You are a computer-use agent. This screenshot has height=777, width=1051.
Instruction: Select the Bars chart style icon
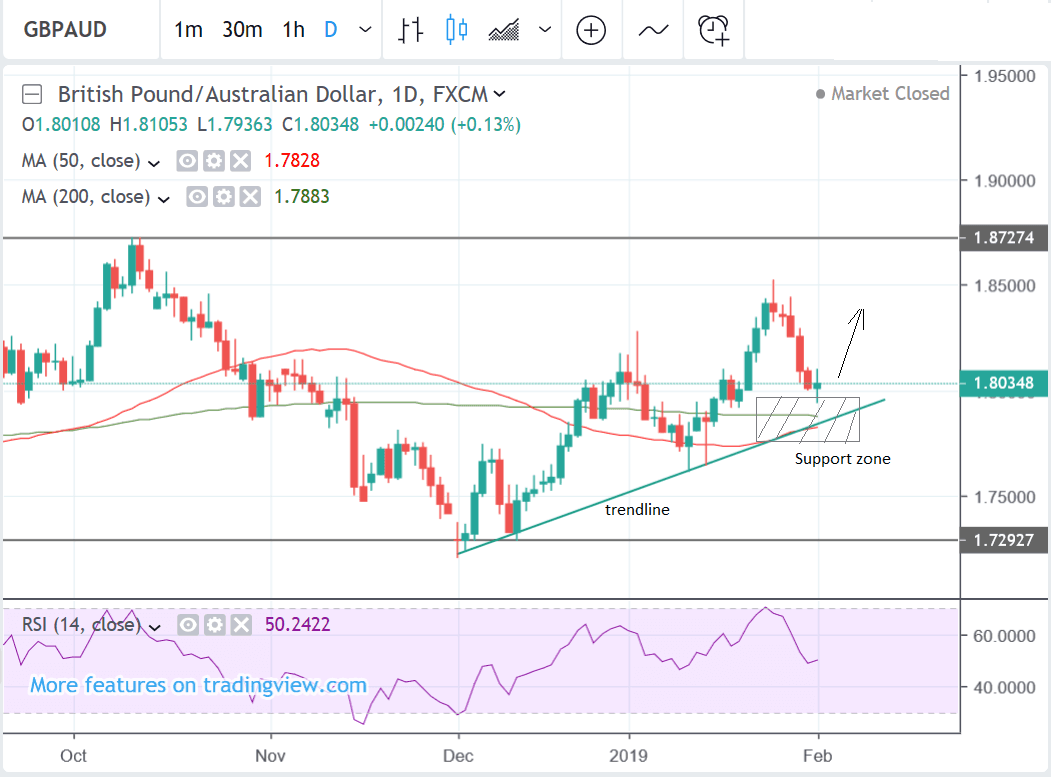[x=410, y=30]
